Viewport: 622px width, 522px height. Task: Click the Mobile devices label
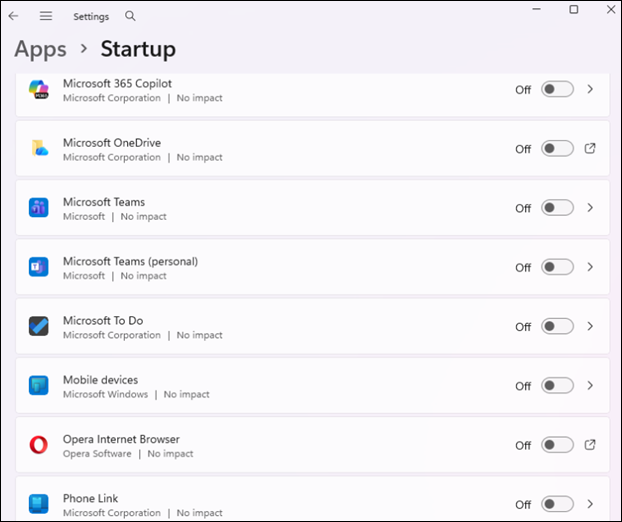(100, 380)
